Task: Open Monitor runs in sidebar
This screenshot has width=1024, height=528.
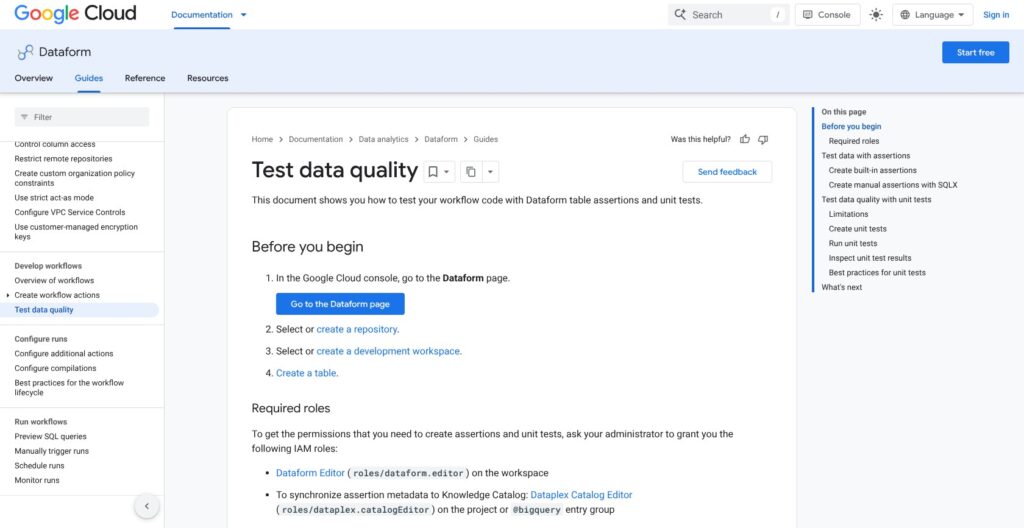Action: coord(37,480)
